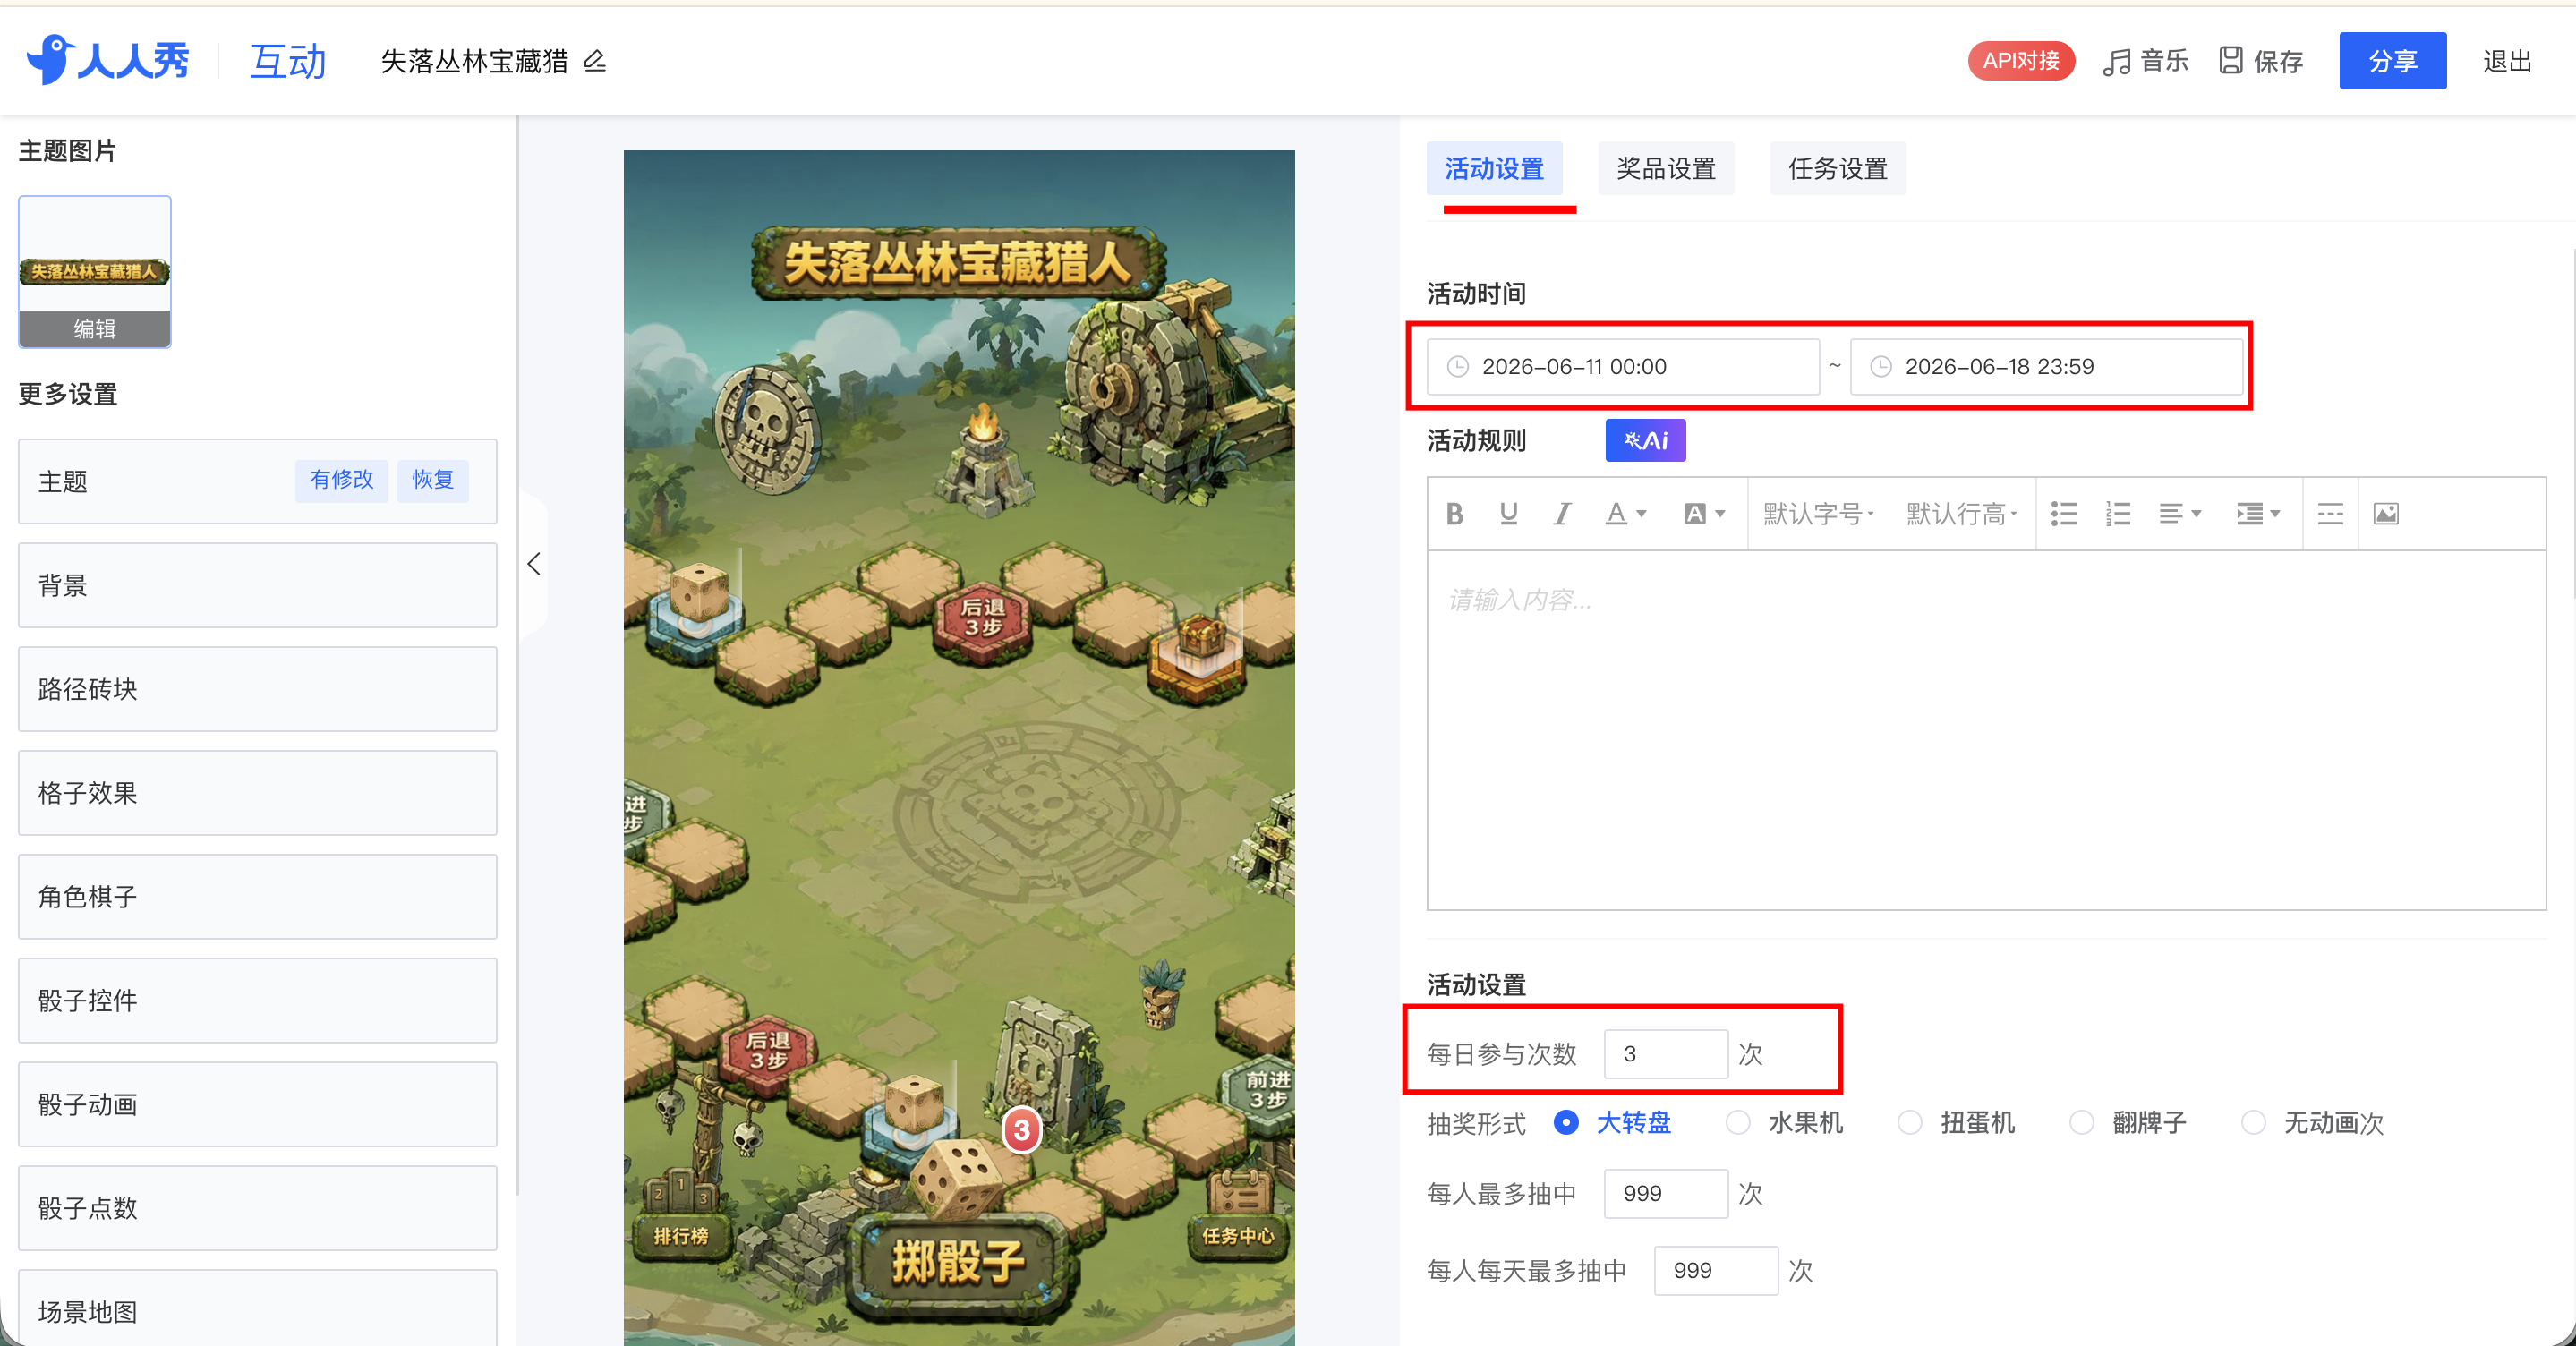The height and width of the screenshot is (1346, 2576).
Task: Click the 人人秀 bird logo
Action: pos(108,60)
